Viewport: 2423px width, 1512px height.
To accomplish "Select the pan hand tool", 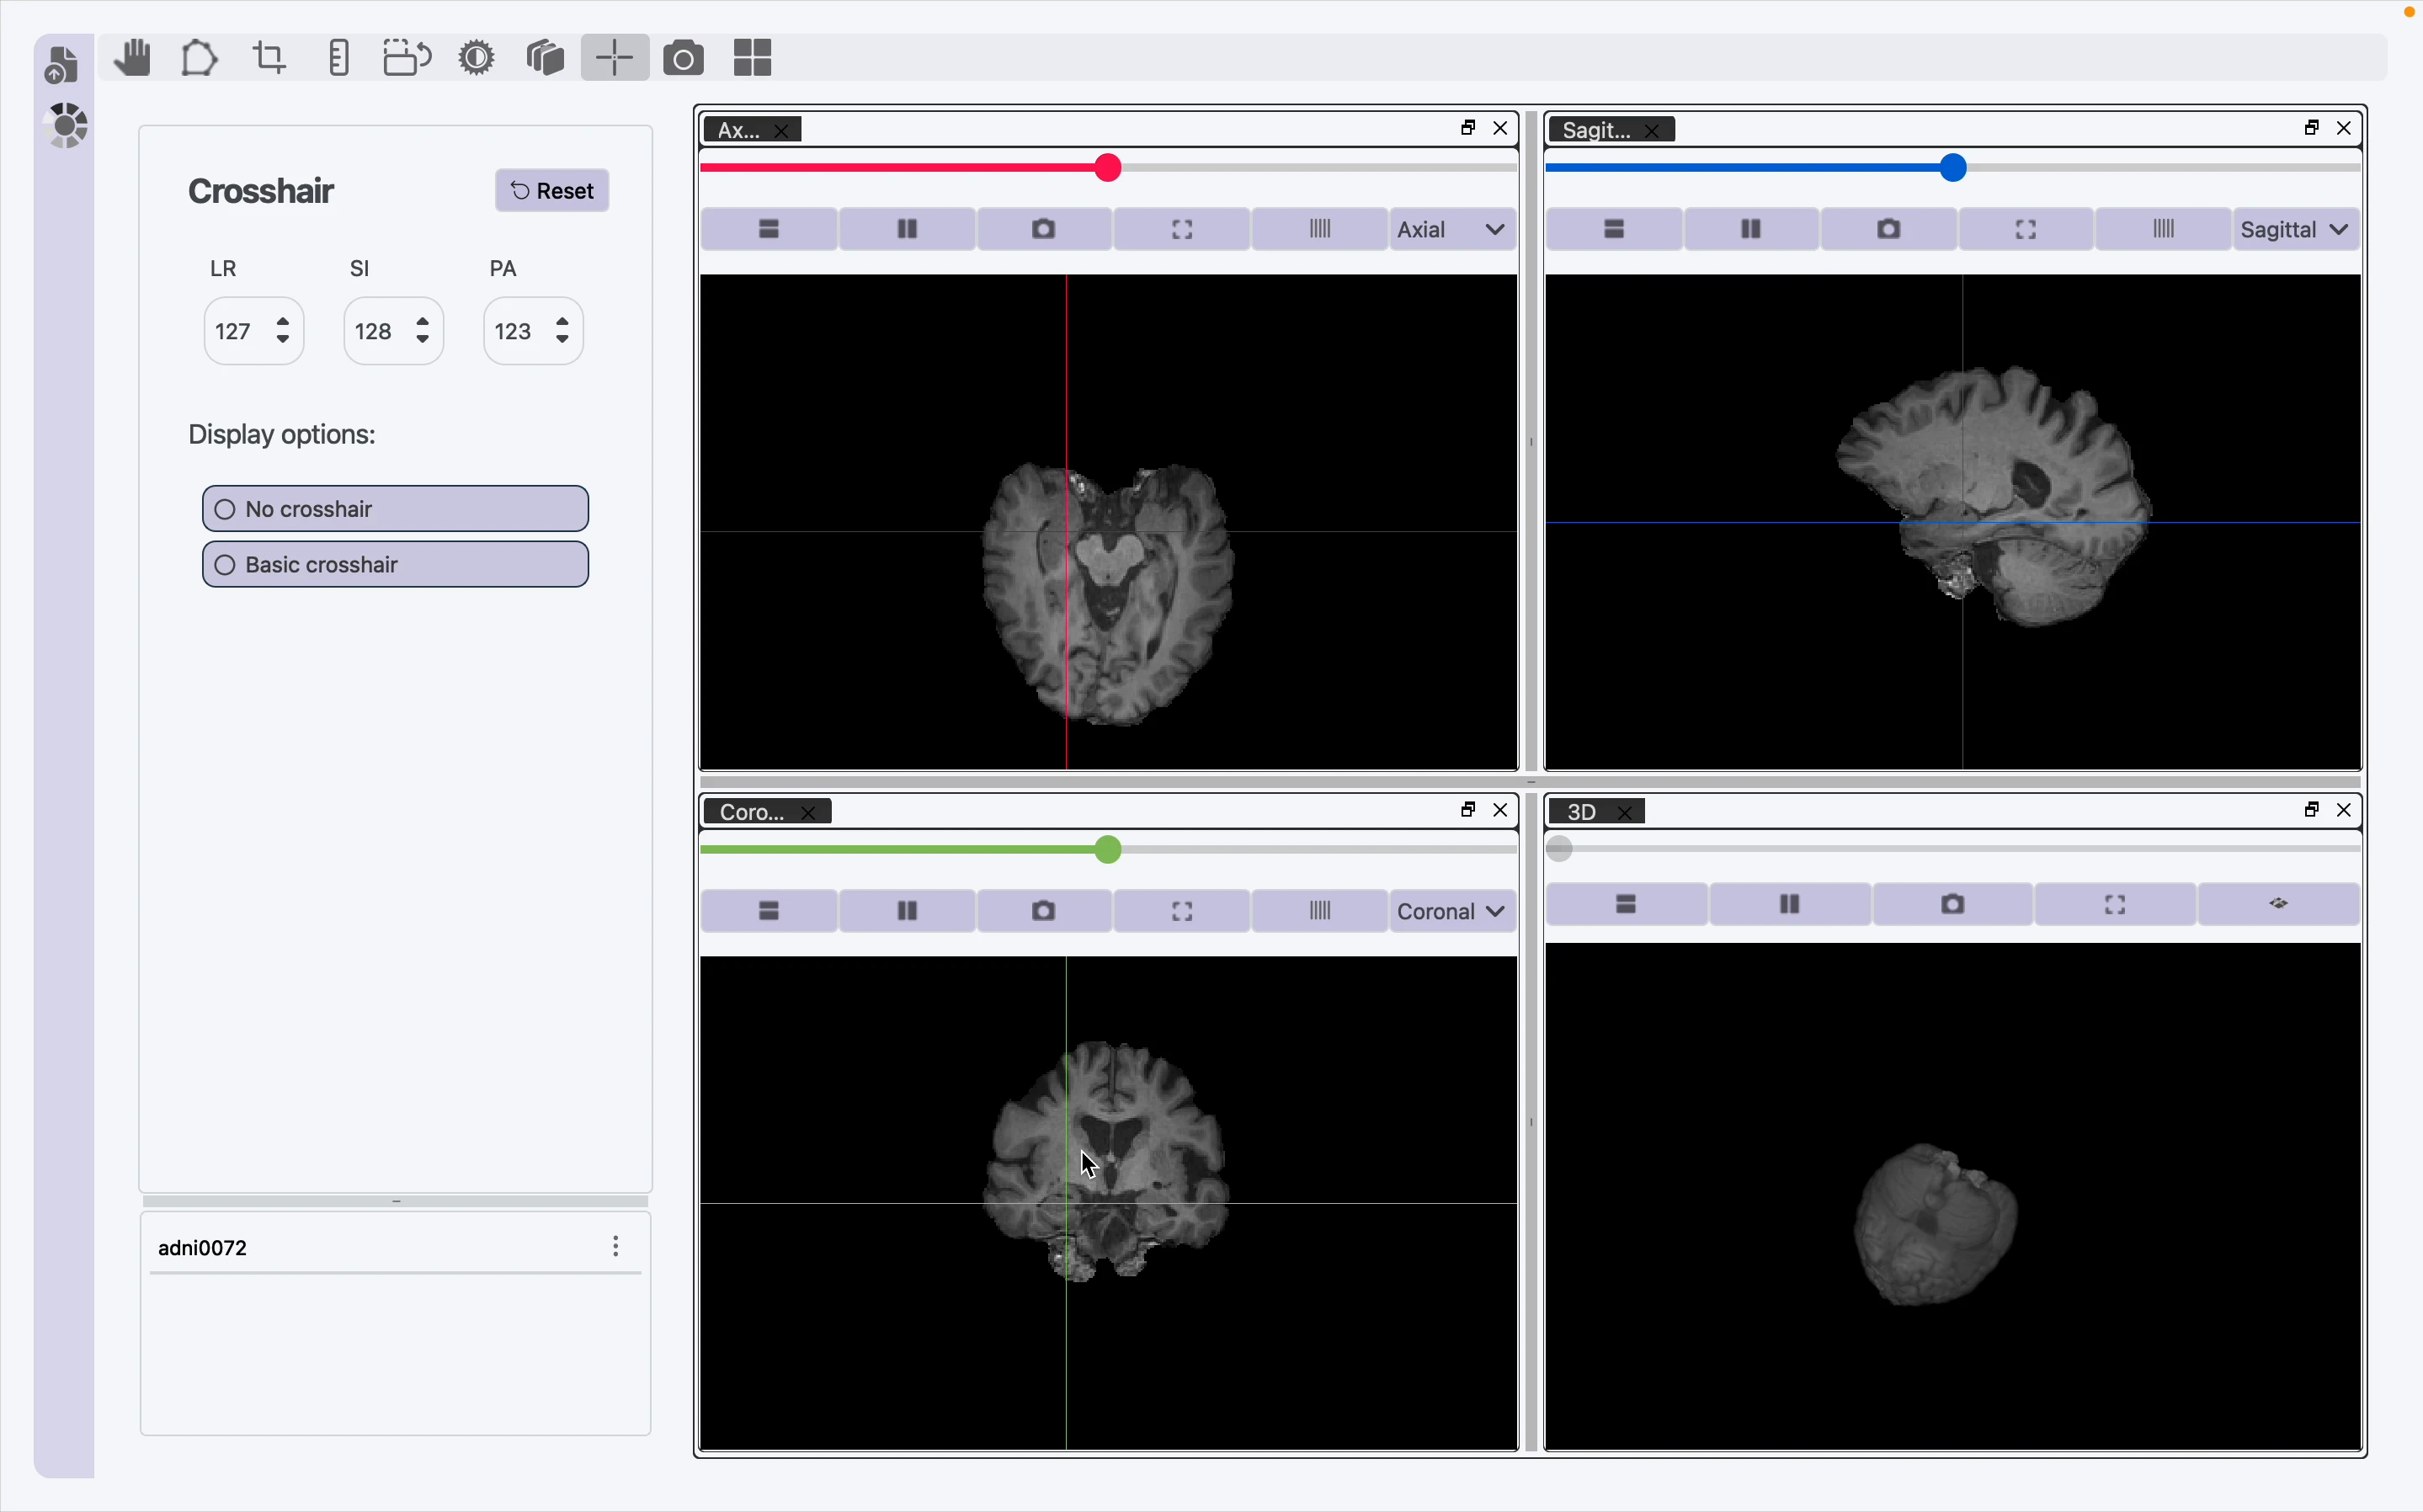I will [x=132, y=58].
